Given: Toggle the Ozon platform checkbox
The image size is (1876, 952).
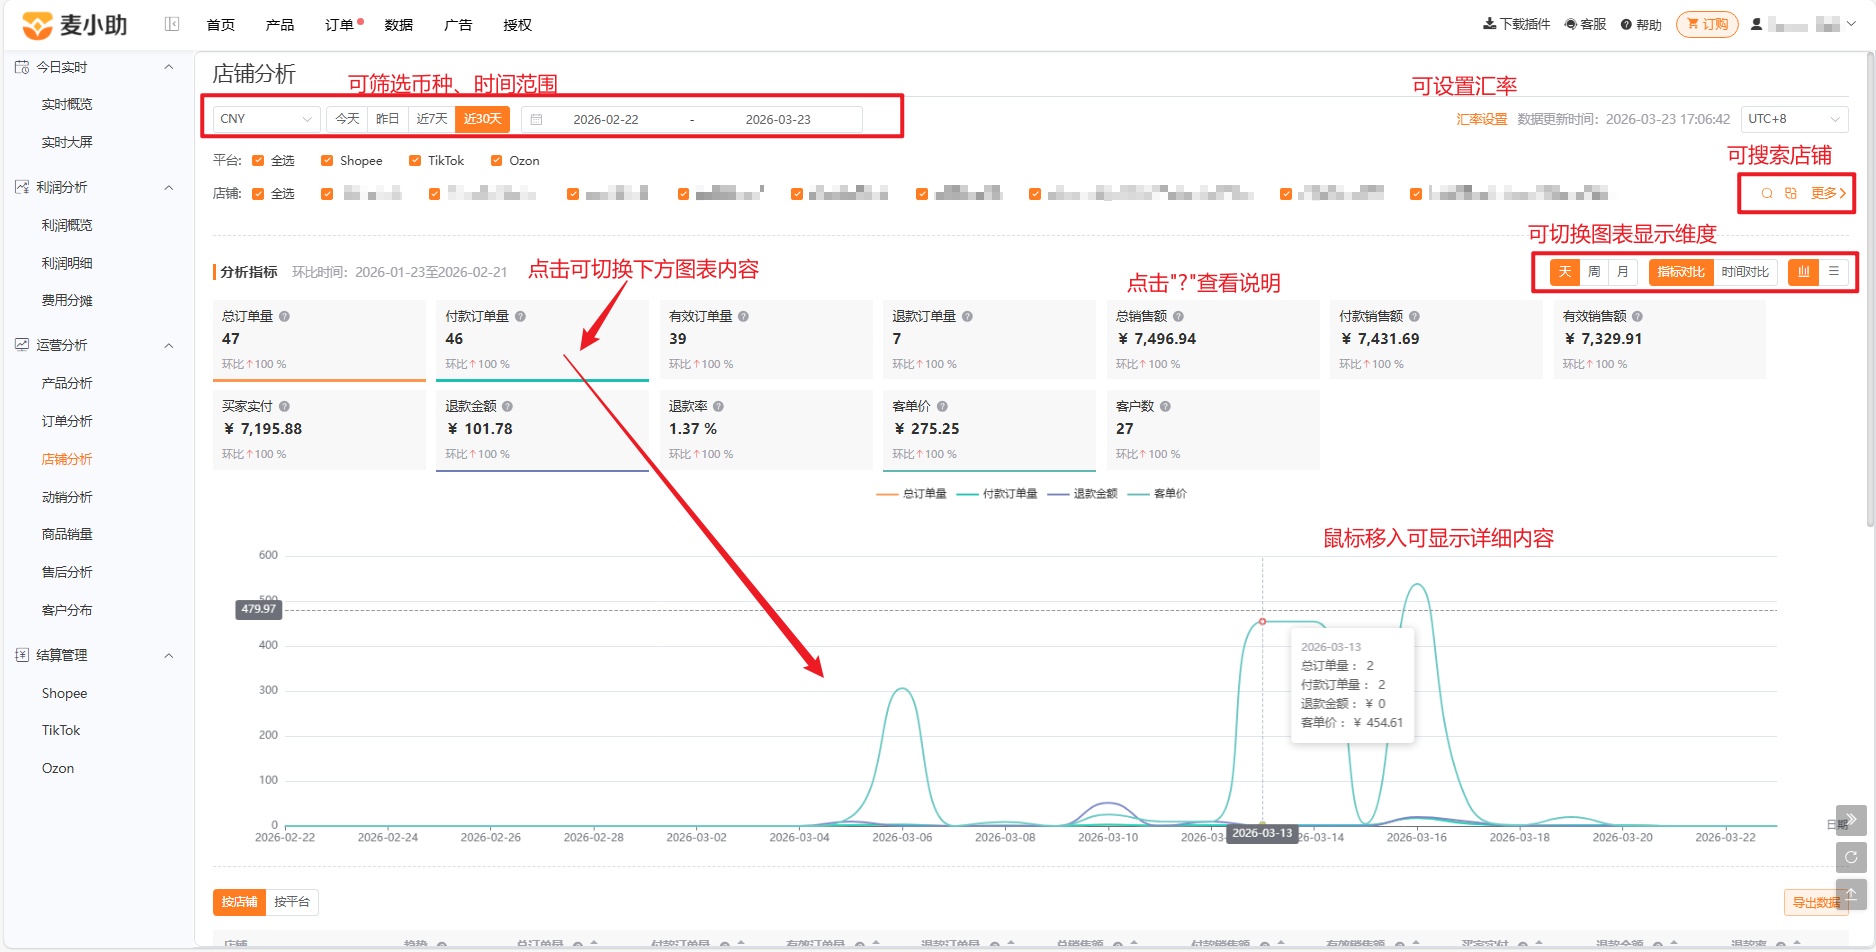Looking at the screenshot, I should coord(496,161).
